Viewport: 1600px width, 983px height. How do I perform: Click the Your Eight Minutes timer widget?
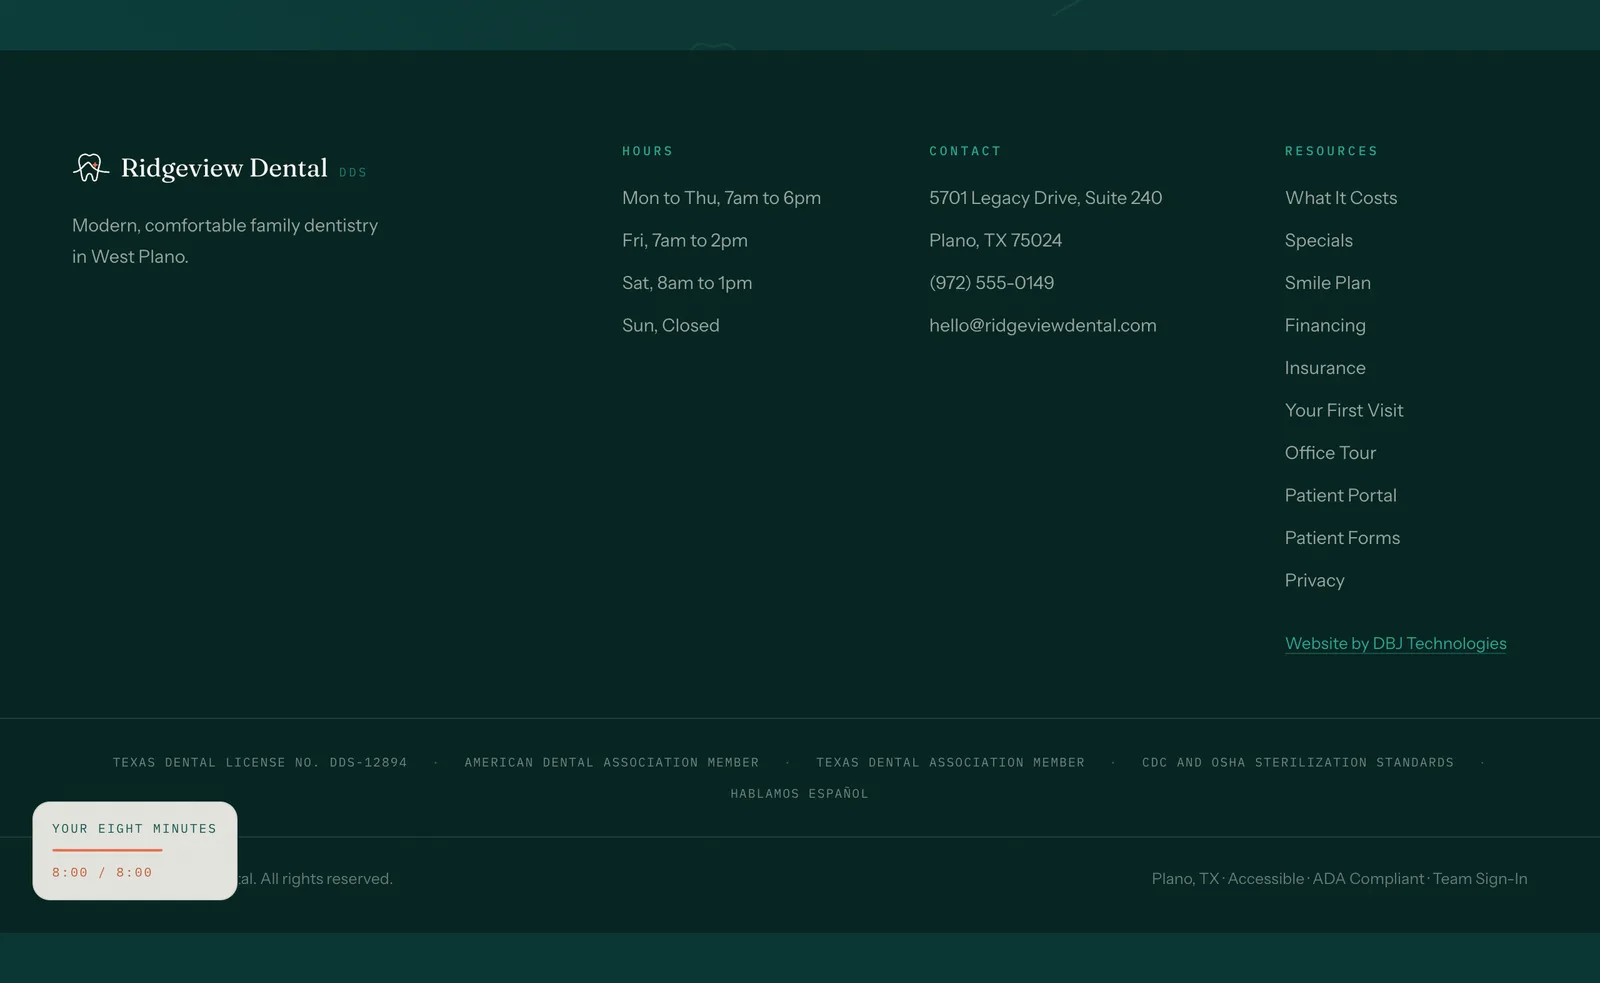pyautogui.click(x=135, y=851)
